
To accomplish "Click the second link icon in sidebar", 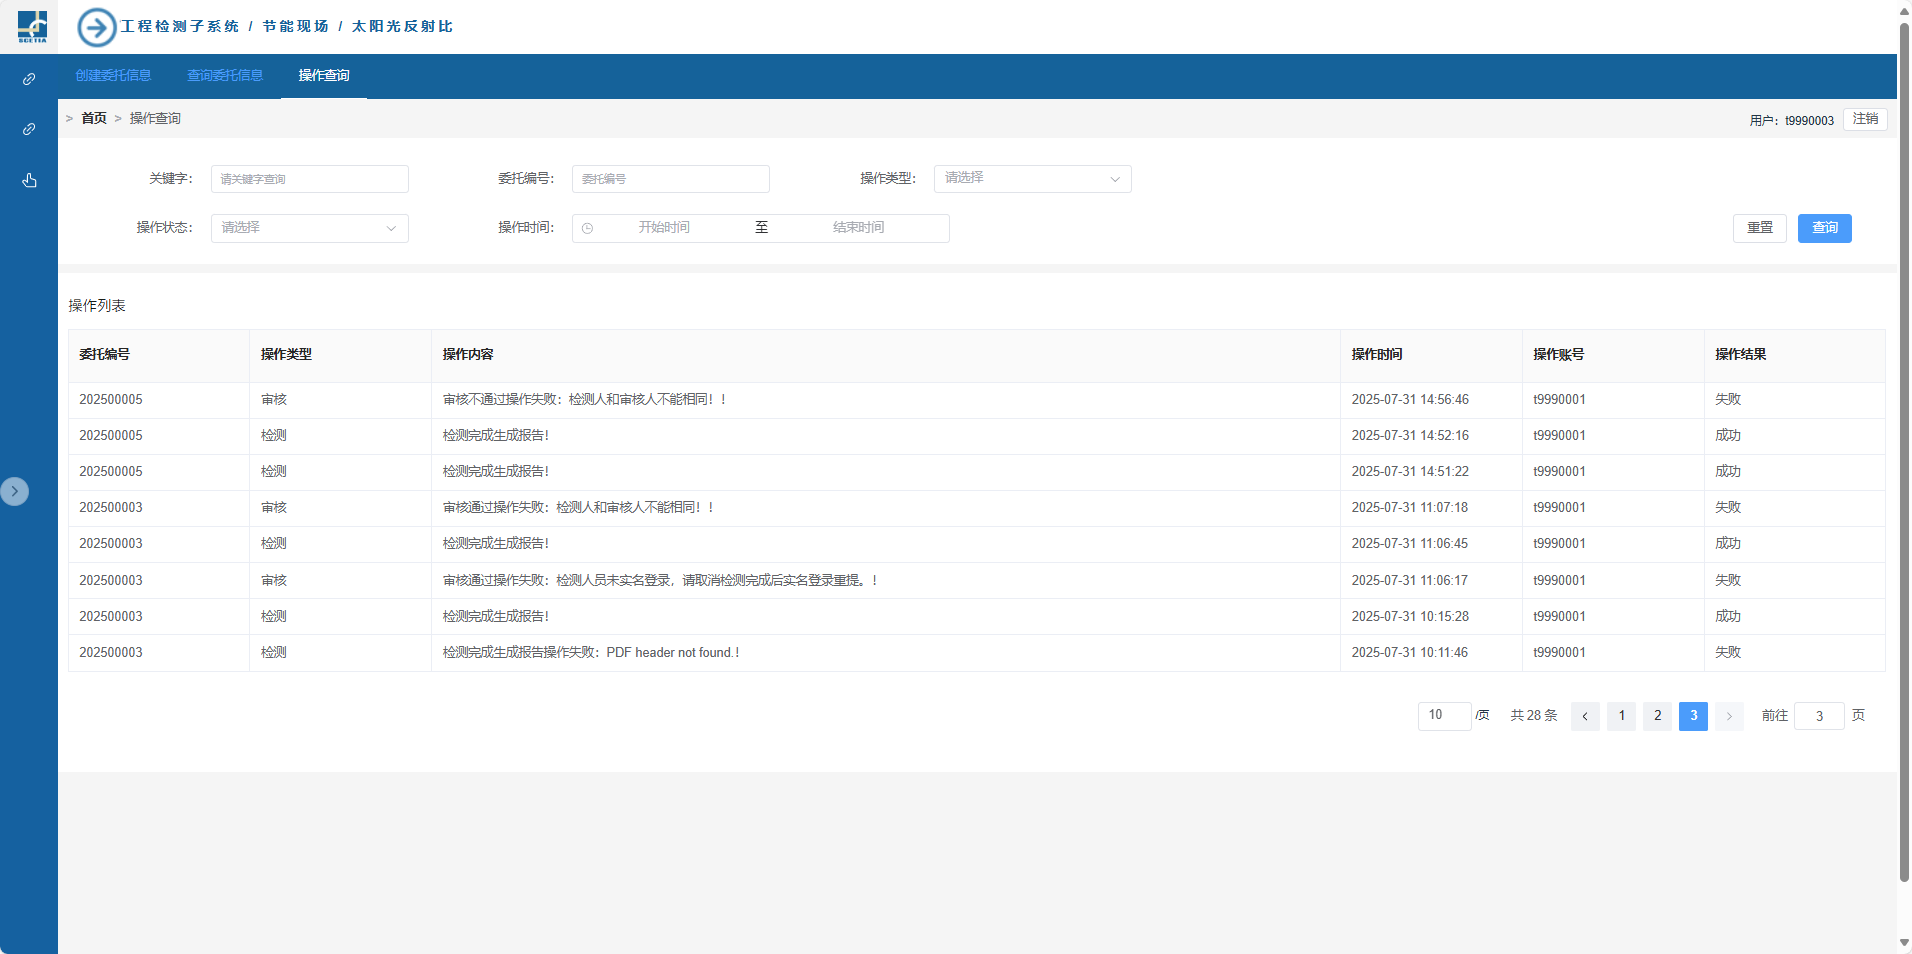I will 29,129.
